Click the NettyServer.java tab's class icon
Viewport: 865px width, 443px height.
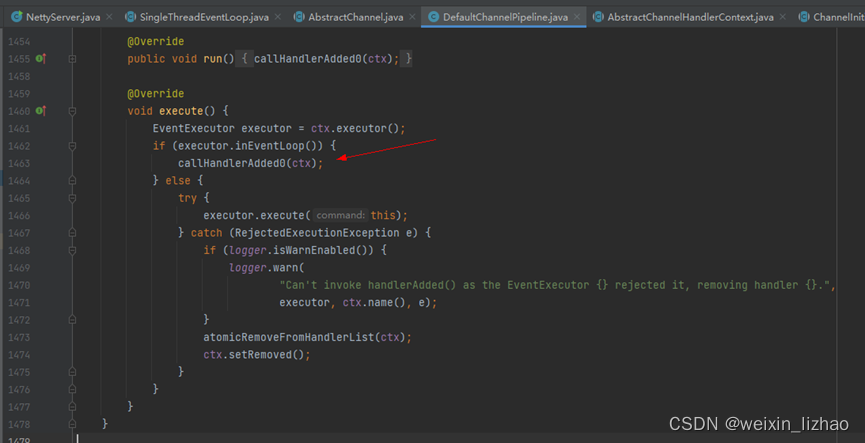[17, 17]
